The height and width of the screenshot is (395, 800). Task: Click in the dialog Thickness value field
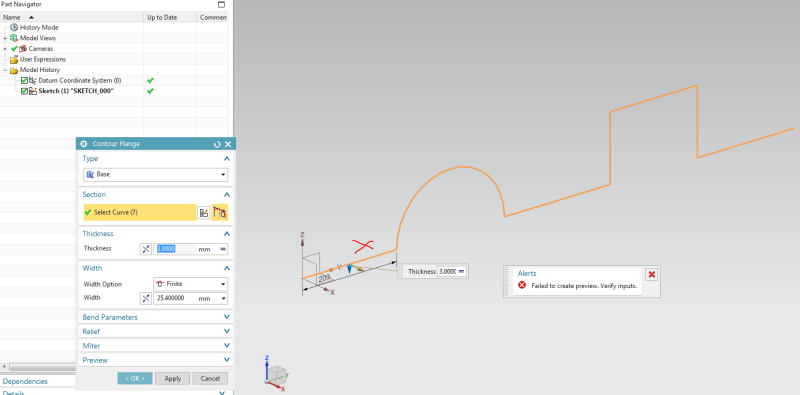click(x=175, y=249)
